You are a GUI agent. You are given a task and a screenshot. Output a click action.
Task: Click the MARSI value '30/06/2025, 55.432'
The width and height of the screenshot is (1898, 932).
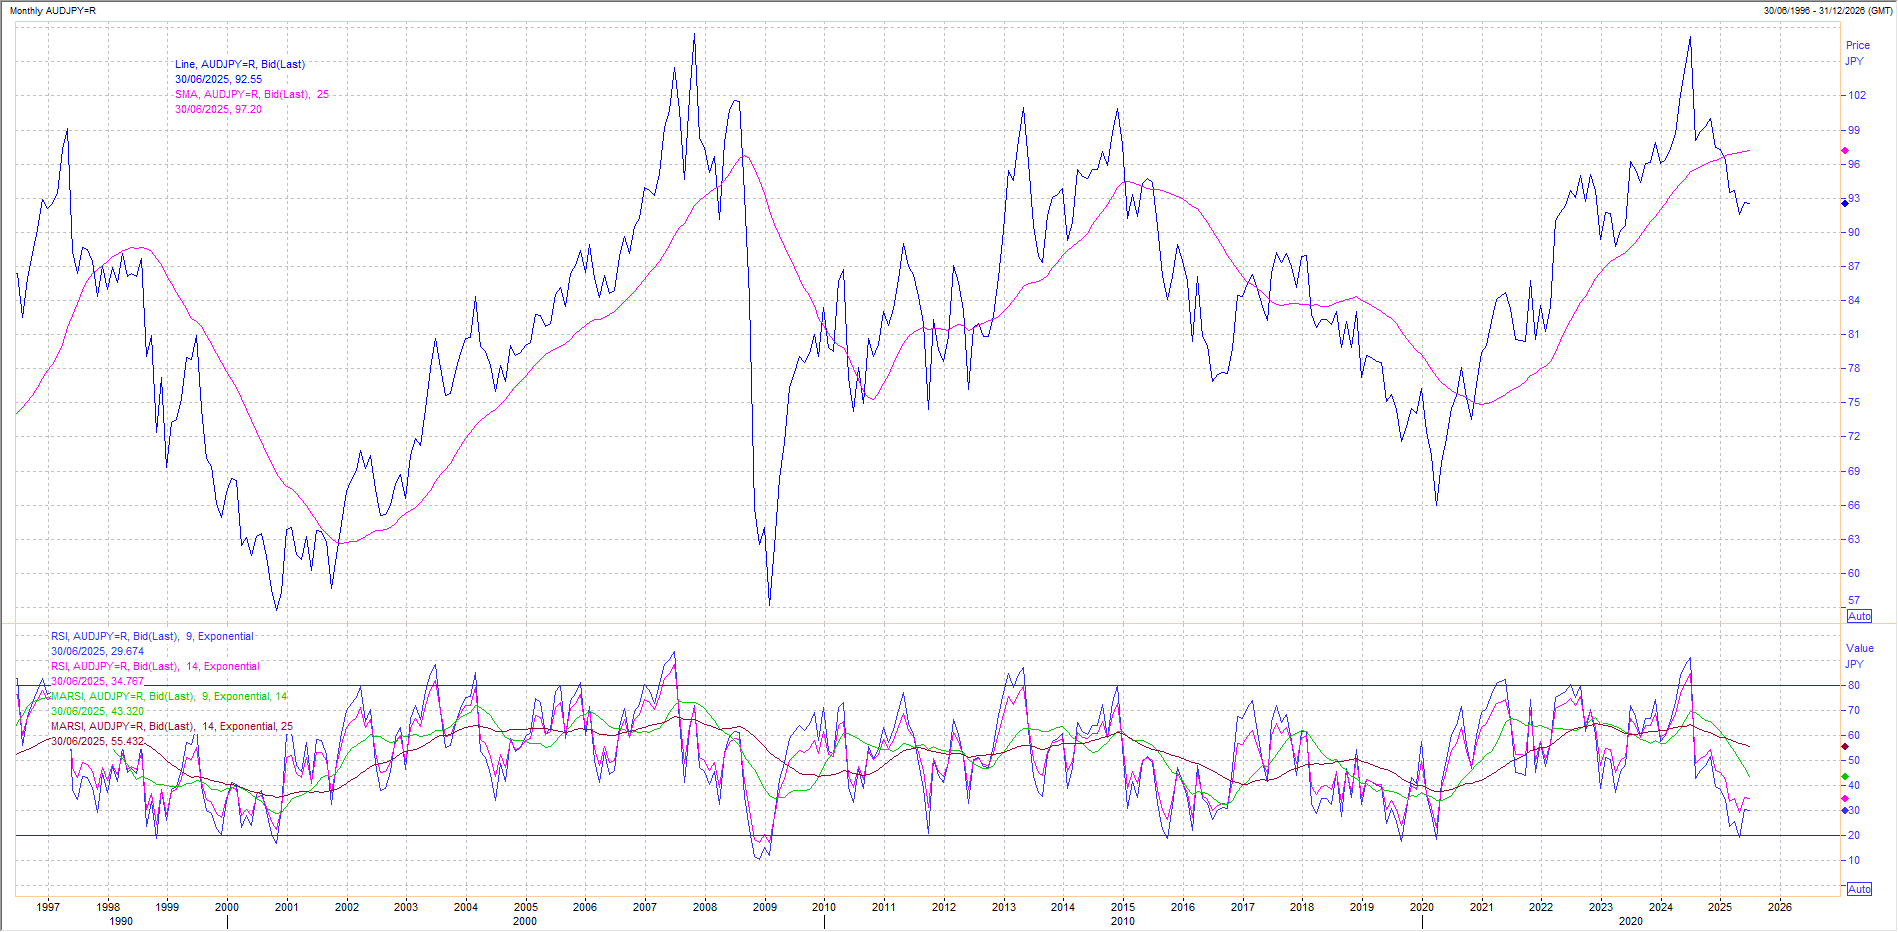tap(97, 741)
